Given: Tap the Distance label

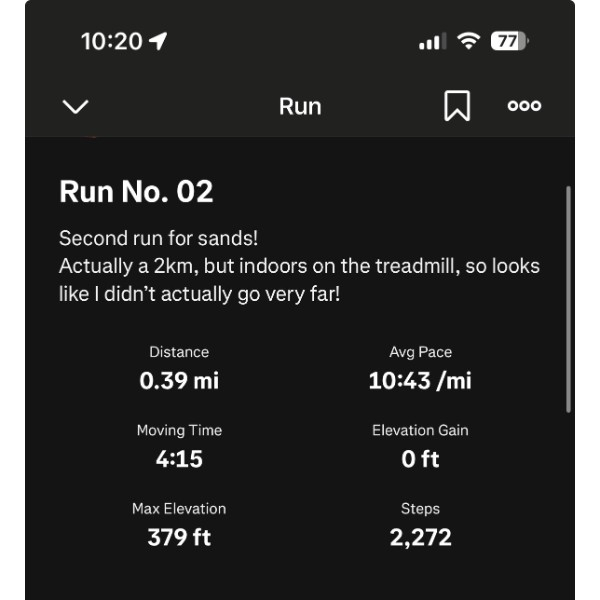Looking at the screenshot, I should pos(179,352).
